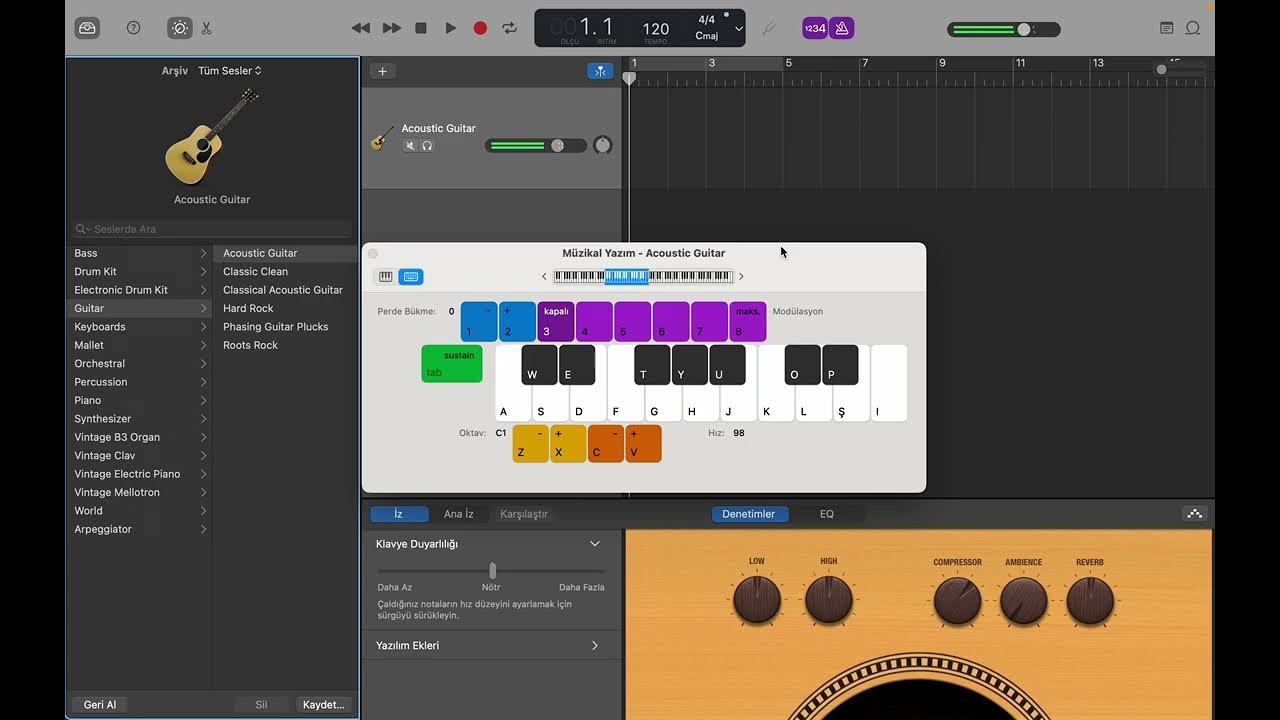This screenshot has width=1280, height=720.
Task: Click the Fast Forward button
Action: click(392, 28)
